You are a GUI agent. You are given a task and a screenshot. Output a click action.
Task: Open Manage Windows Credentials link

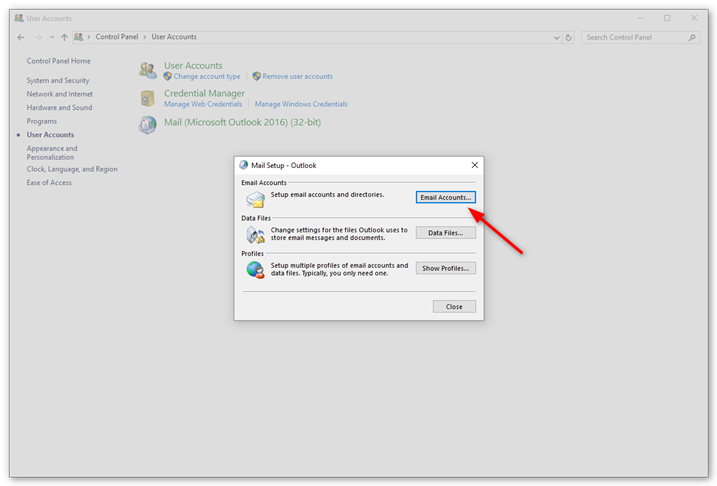pyautogui.click(x=301, y=104)
